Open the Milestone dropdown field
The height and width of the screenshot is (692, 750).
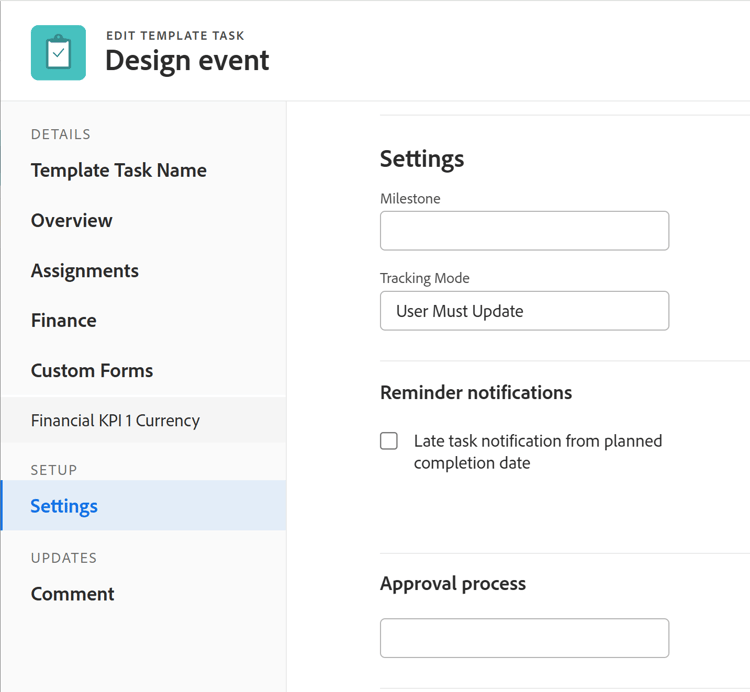(x=524, y=231)
